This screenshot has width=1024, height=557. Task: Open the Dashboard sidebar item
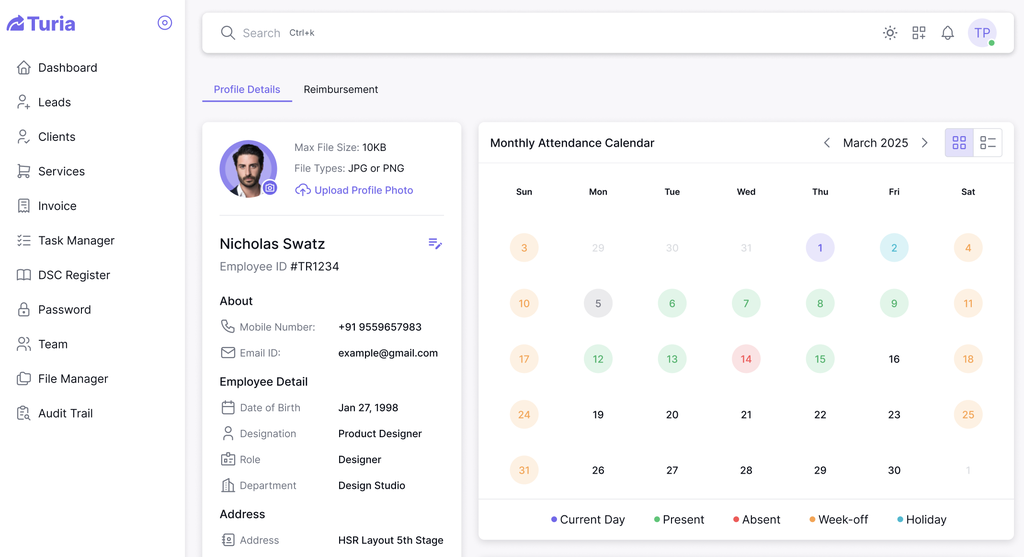57,67
